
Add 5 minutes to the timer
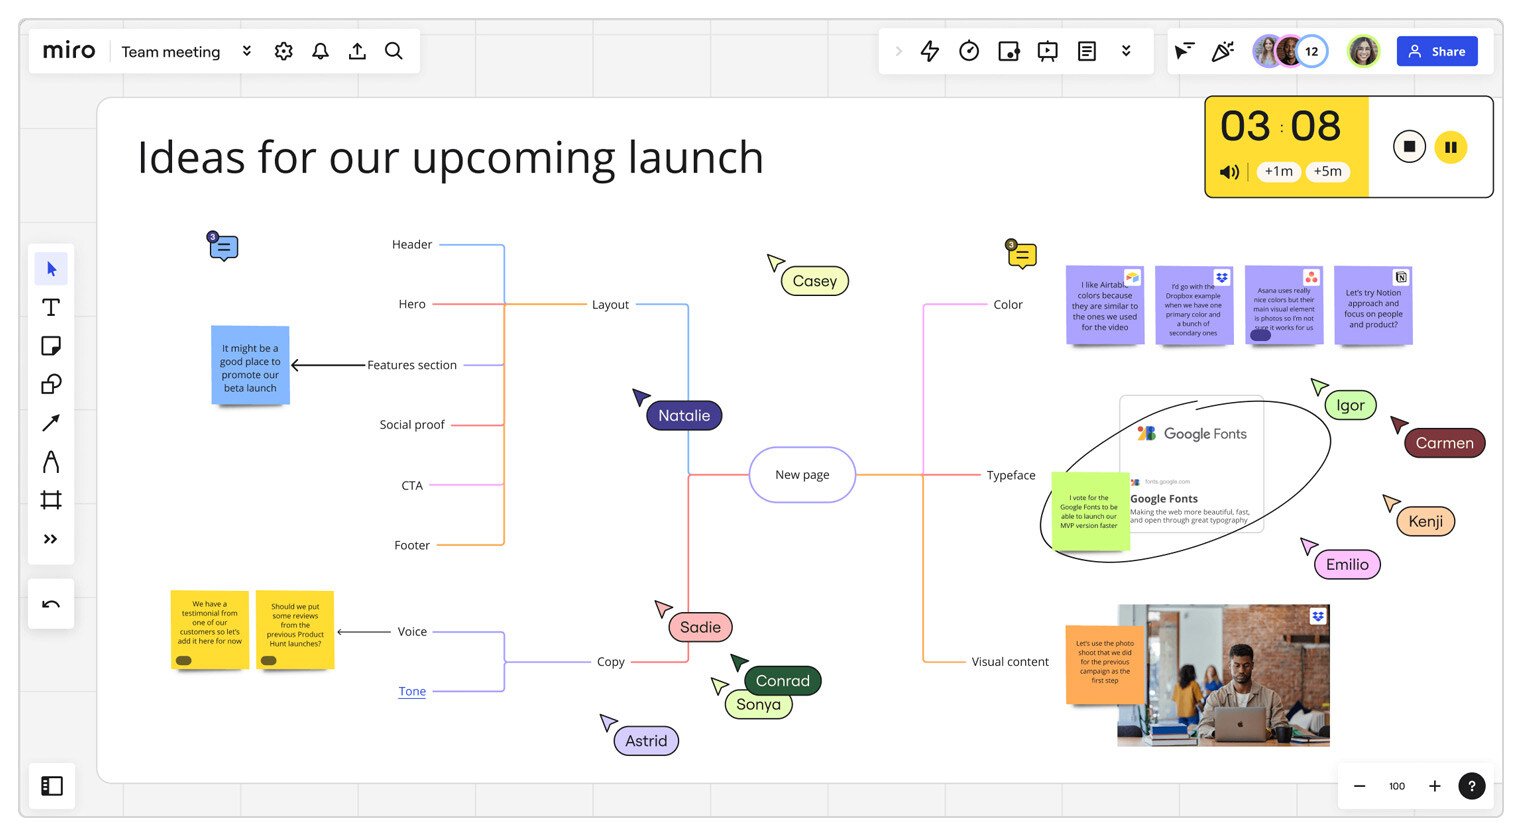(x=1327, y=171)
